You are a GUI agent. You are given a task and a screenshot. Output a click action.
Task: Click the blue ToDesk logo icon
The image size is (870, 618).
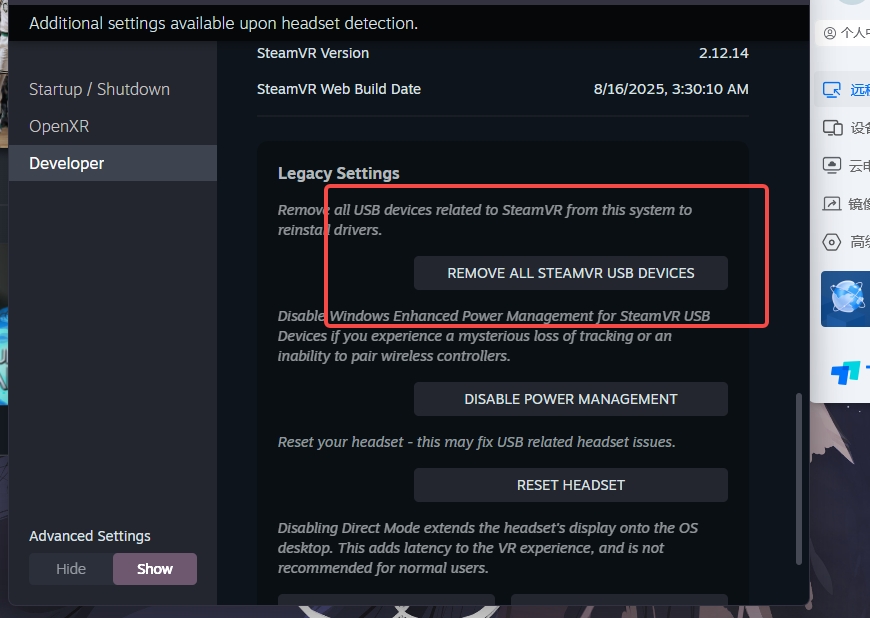[x=846, y=372]
